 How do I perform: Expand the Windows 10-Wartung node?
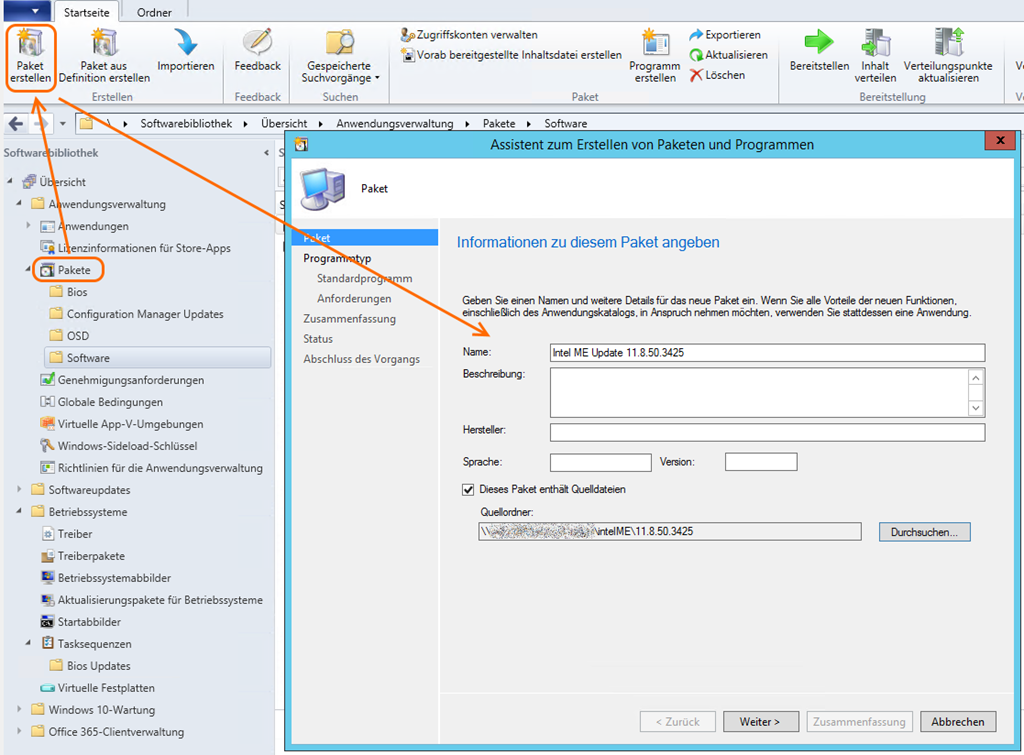coord(20,710)
